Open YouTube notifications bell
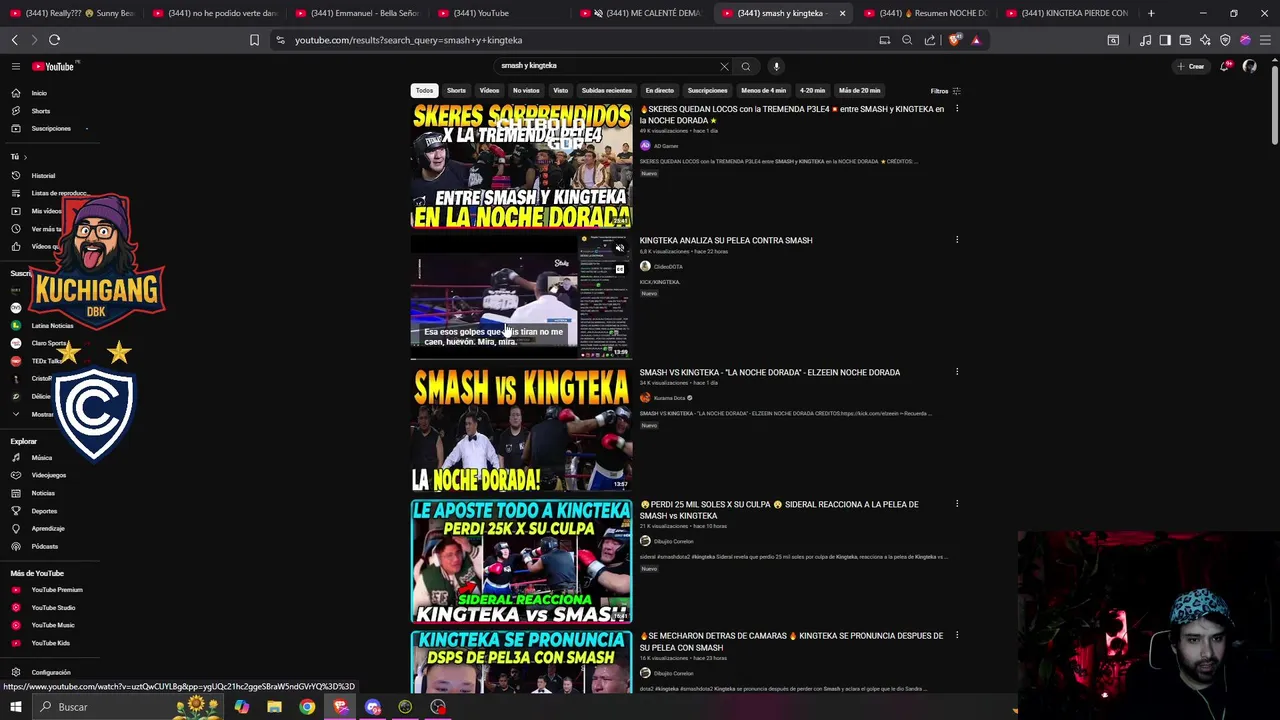 coord(1225,66)
